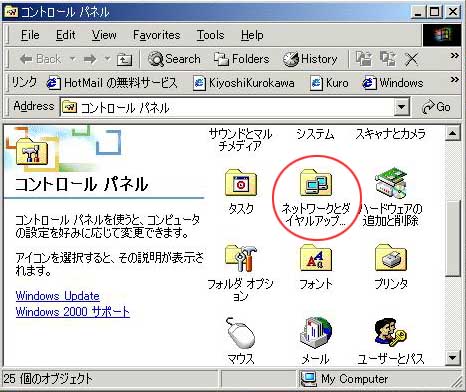The width and height of the screenshot is (466, 392).
Task: Expand the Back button history dropdown arrow
Action: tap(72, 59)
